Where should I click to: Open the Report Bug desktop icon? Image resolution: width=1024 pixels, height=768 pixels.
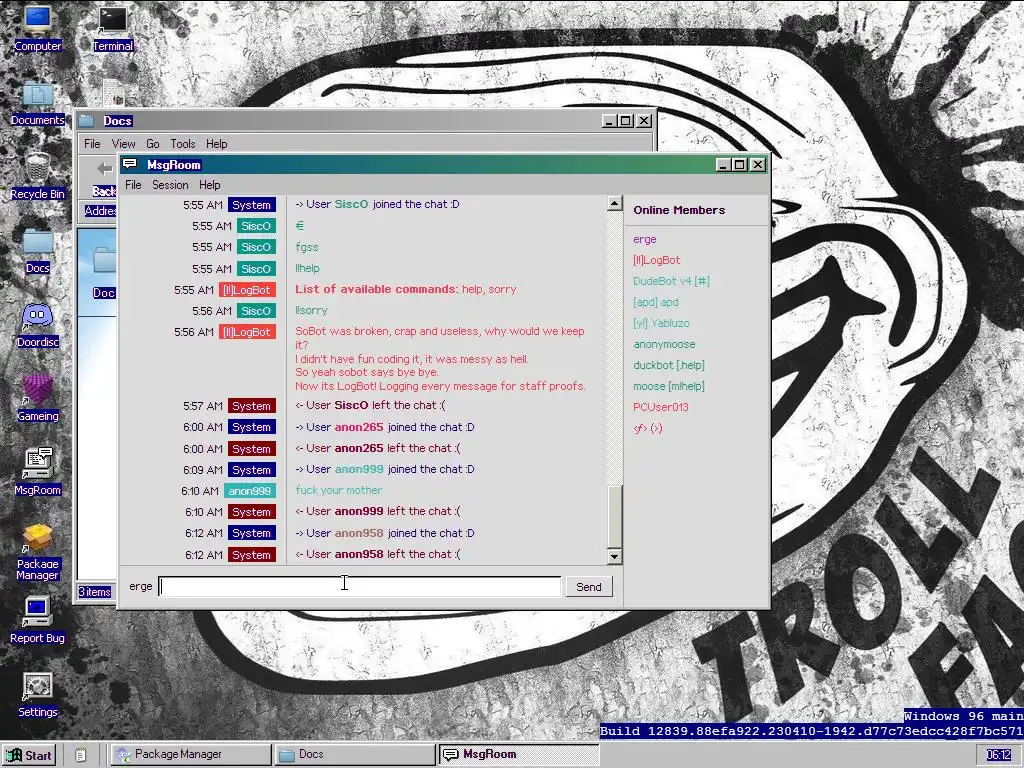37,620
